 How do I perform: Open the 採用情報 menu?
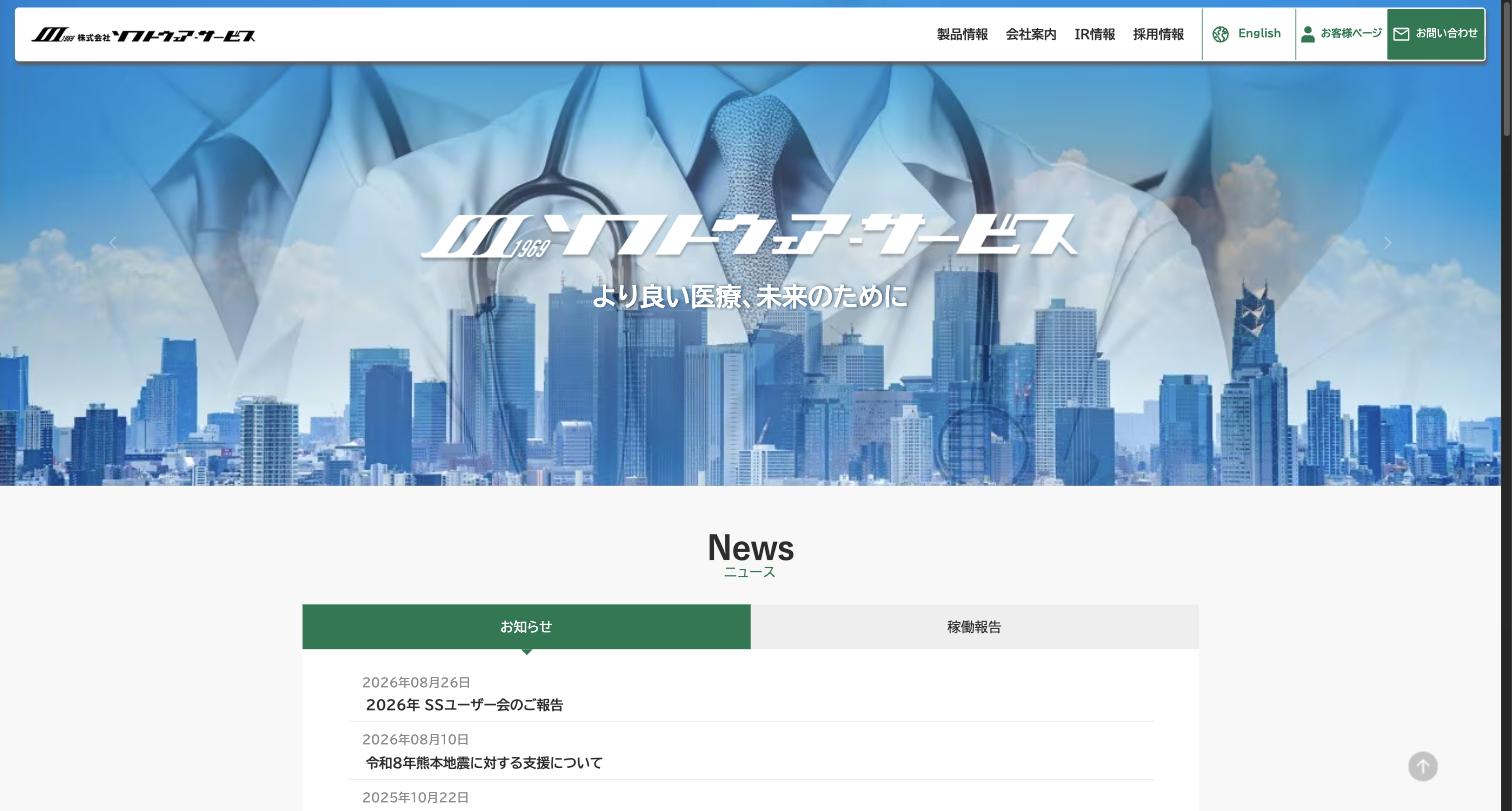pos(1158,34)
